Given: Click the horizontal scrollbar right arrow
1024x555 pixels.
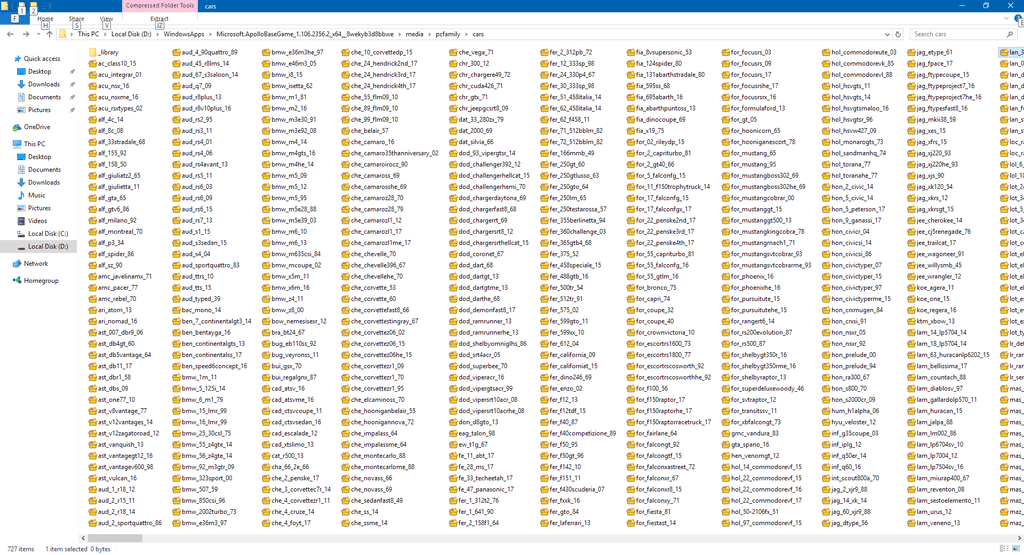Looking at the screenshot, I should click(1019, 538).
